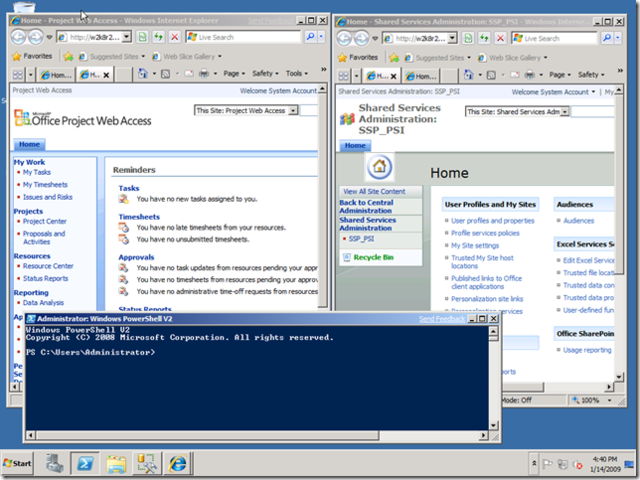Click SSP_PSI link in sidebar
The height and width of the screenshot is (480, 640).
[361, 239]
